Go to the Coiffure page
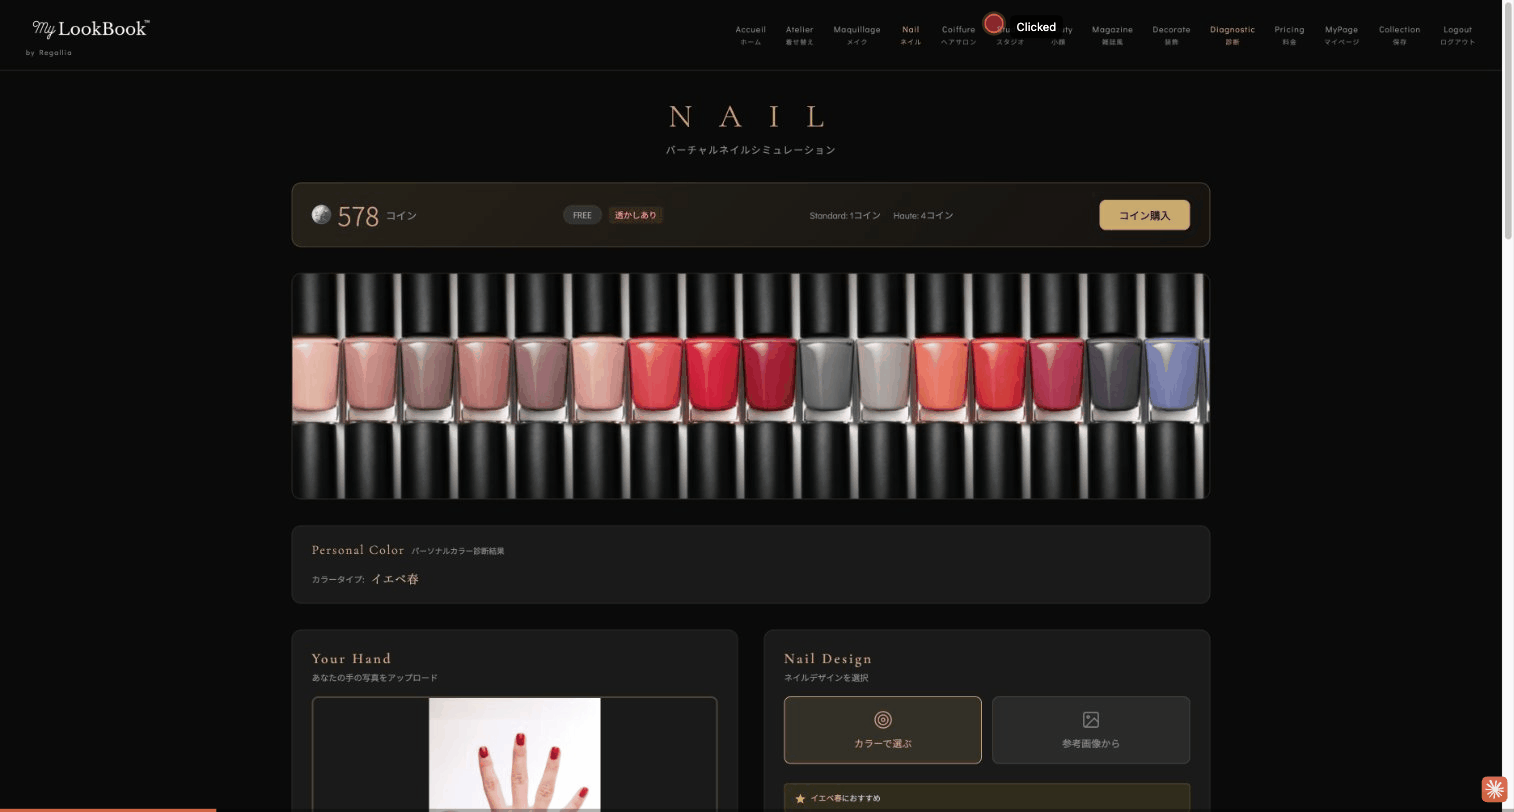Viewport: 1514px width, 812px height. (958, 35)
